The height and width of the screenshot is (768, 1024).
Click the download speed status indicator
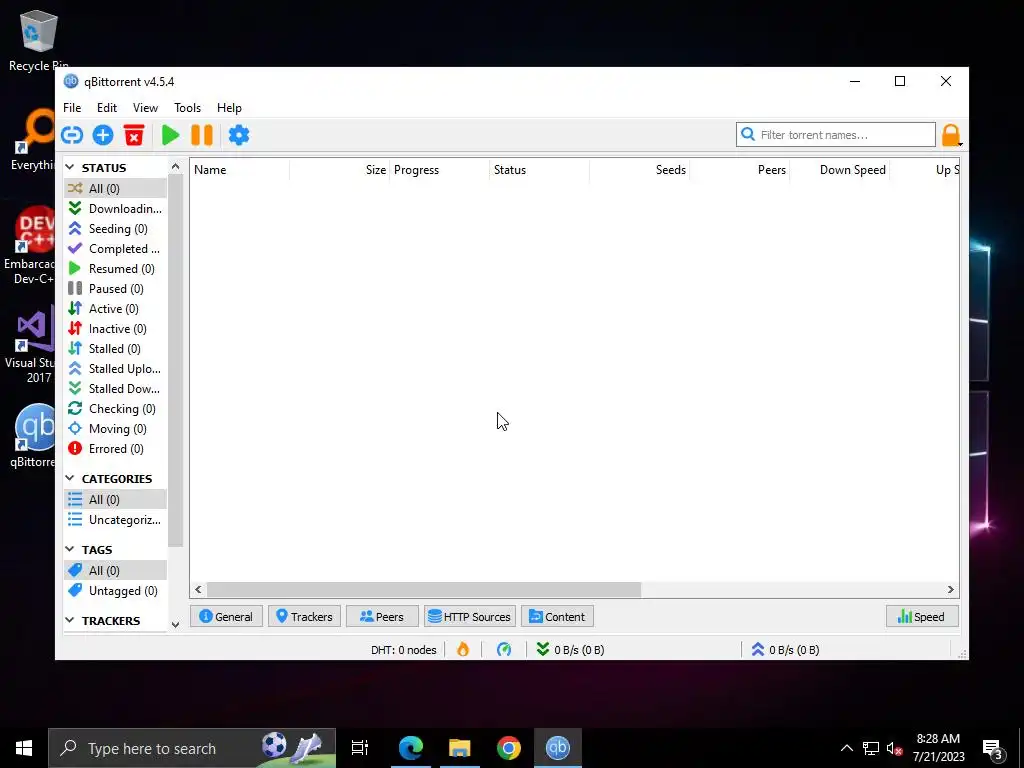click(570, 650)
